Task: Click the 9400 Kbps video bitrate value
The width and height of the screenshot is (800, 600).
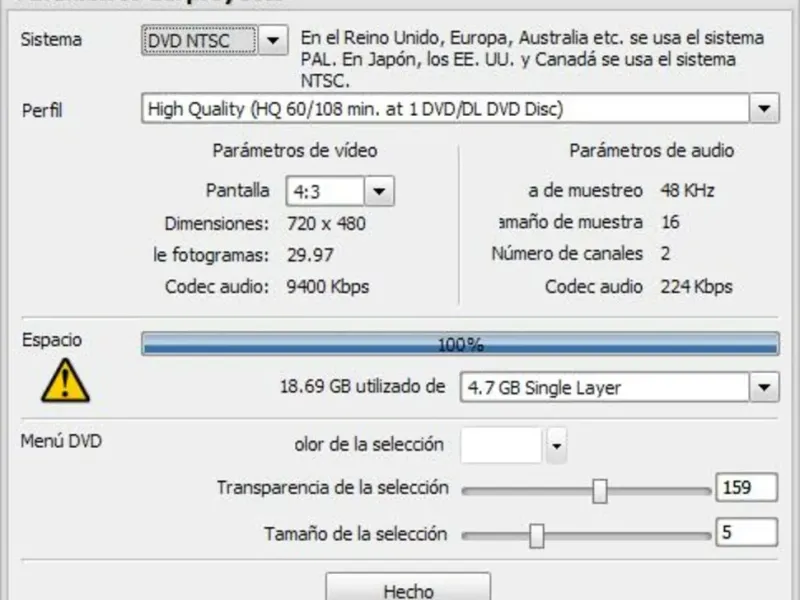Action: pyautogui.click(x=328, y=287)
